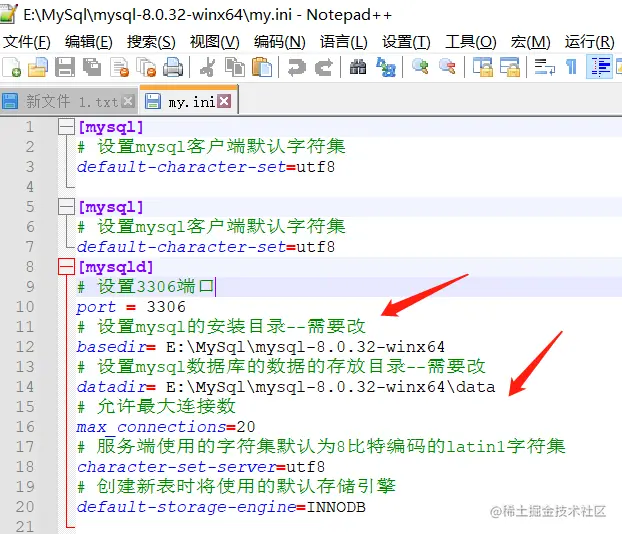This screenshot has width=622, height=534.
Task: Click the Close All files icon
Action: 146,67
